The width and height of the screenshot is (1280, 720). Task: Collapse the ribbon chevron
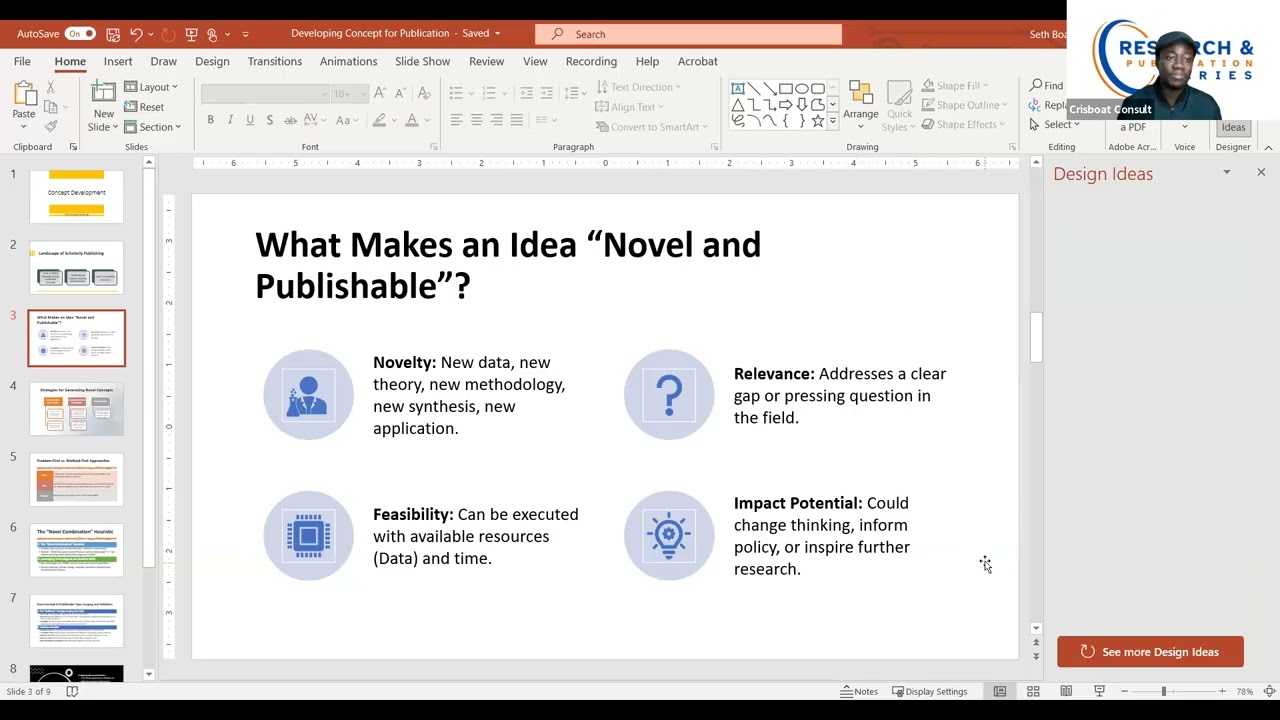point(1268,147)
